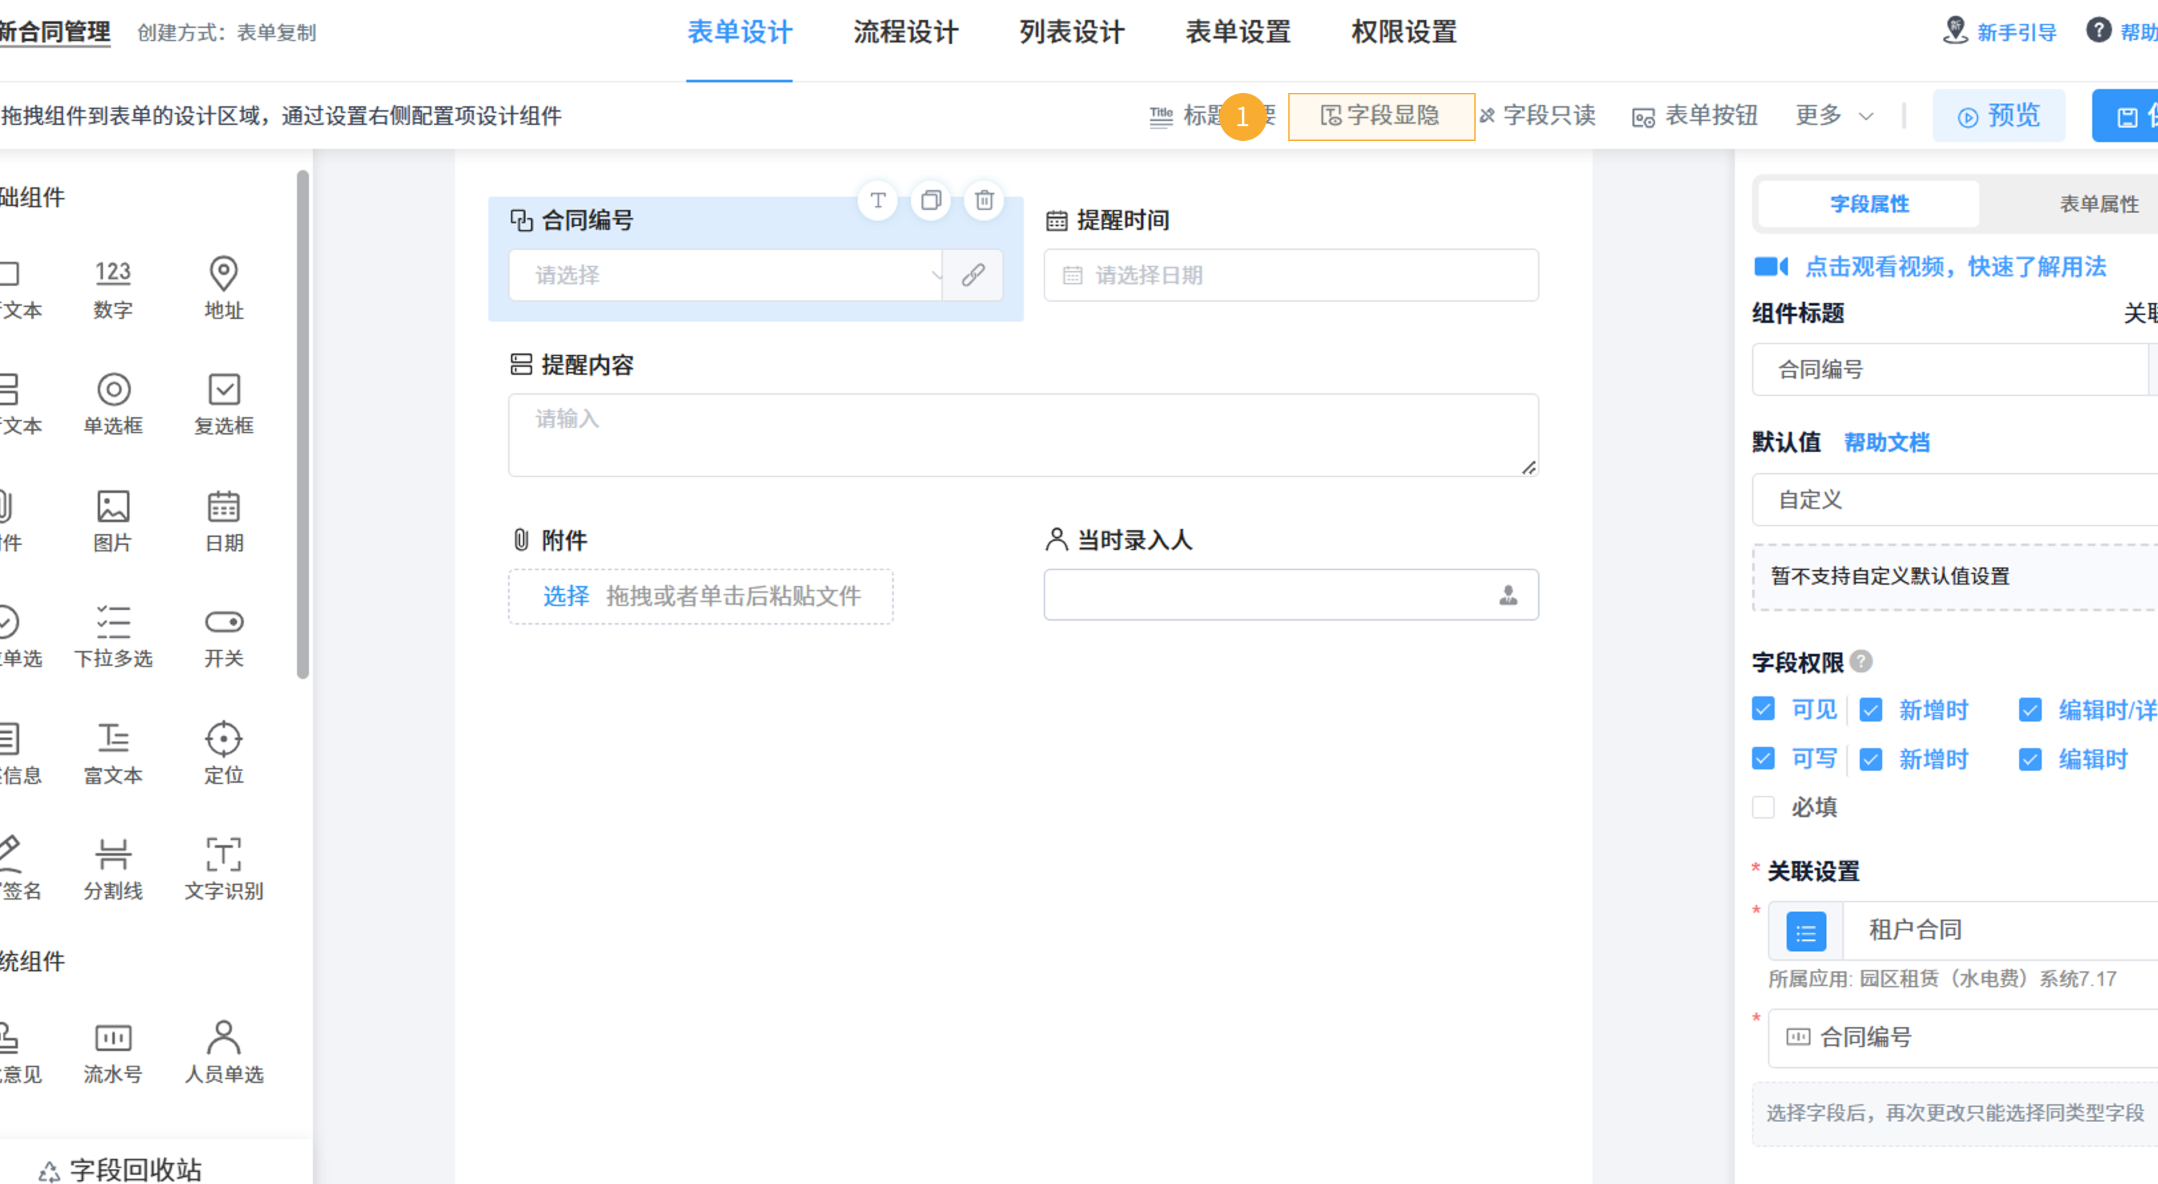Image resolution: width=2158 pixels, height=1184 pixels.
Task: Select the 下拉多选 multi-select component
Action: (113, 636)
